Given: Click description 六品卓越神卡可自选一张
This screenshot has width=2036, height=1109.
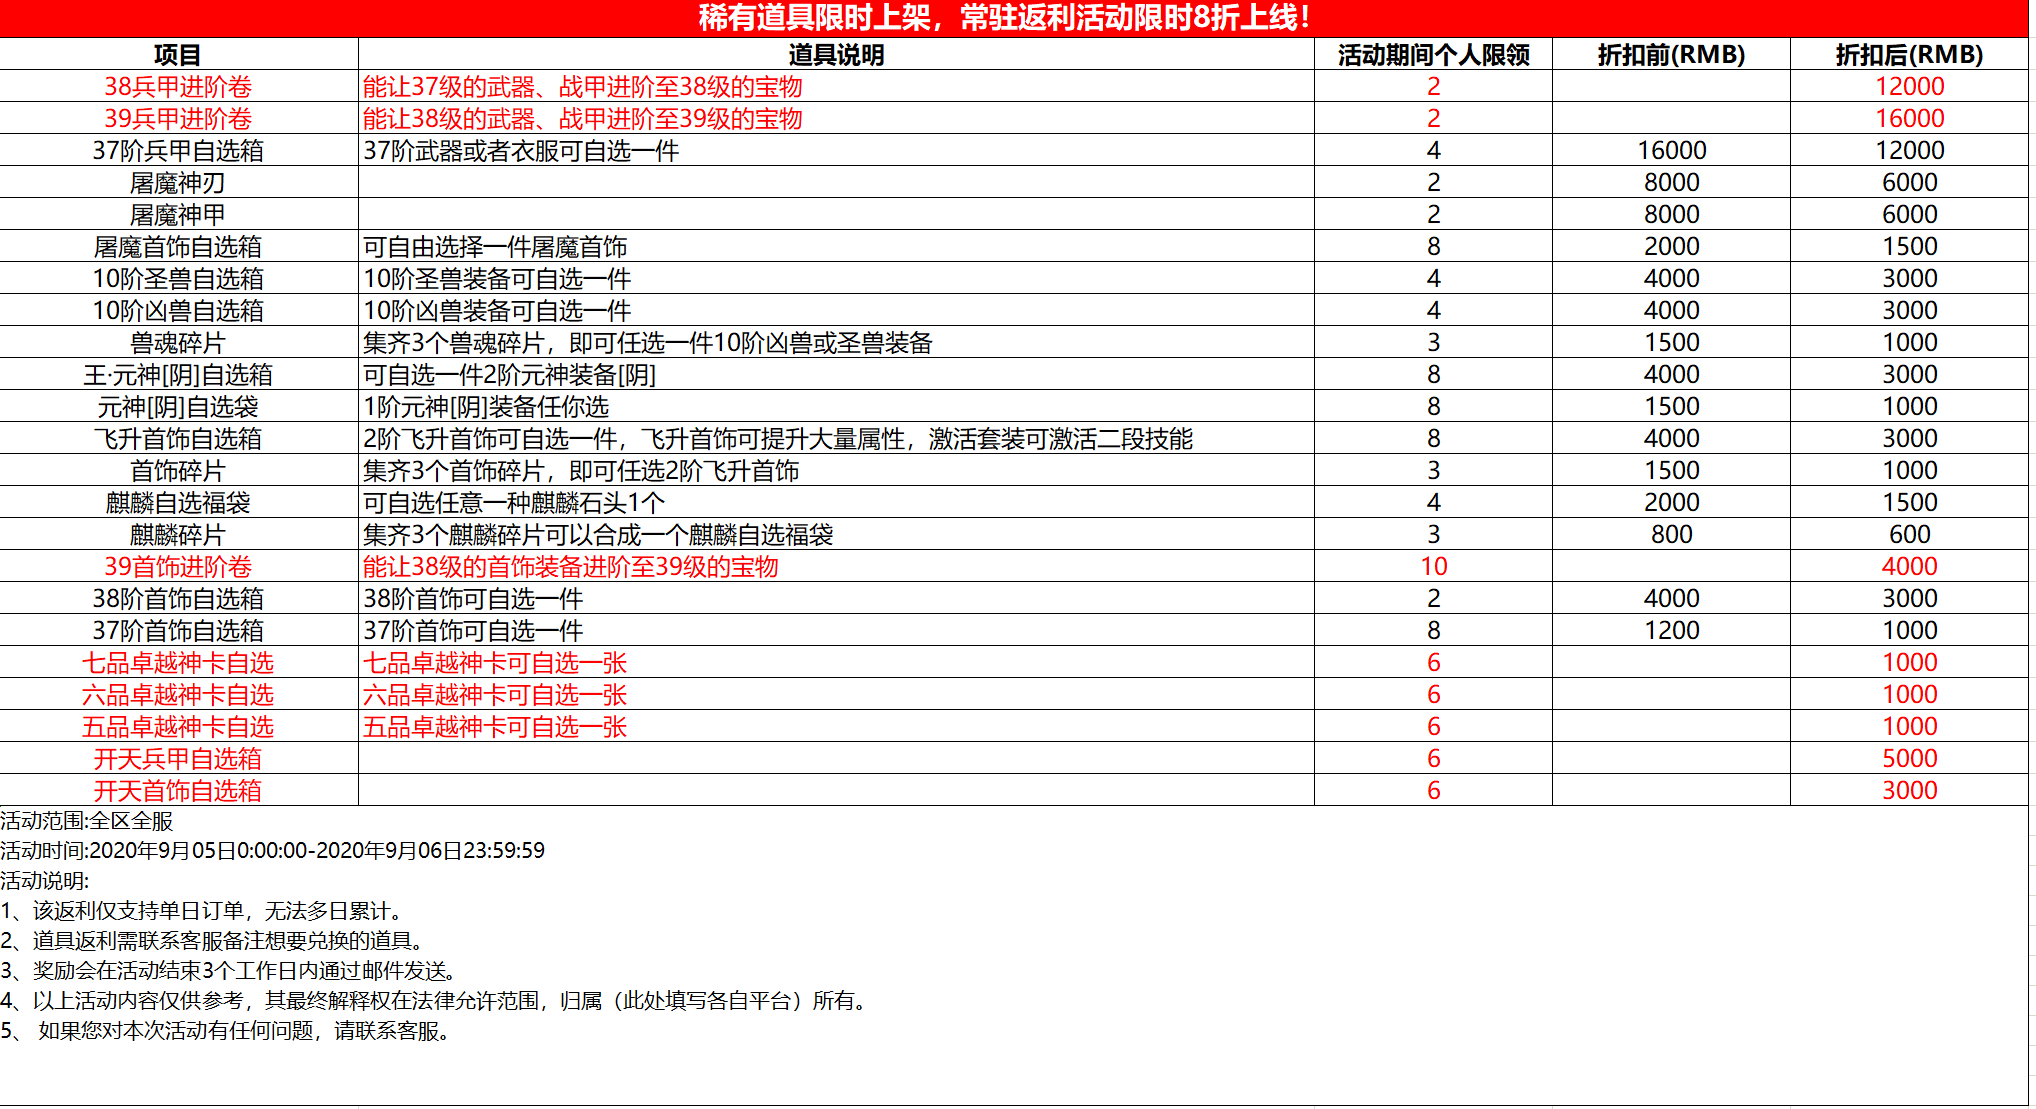Looking at the screenshot, I should pyautogui.click(x=495, y=694).
